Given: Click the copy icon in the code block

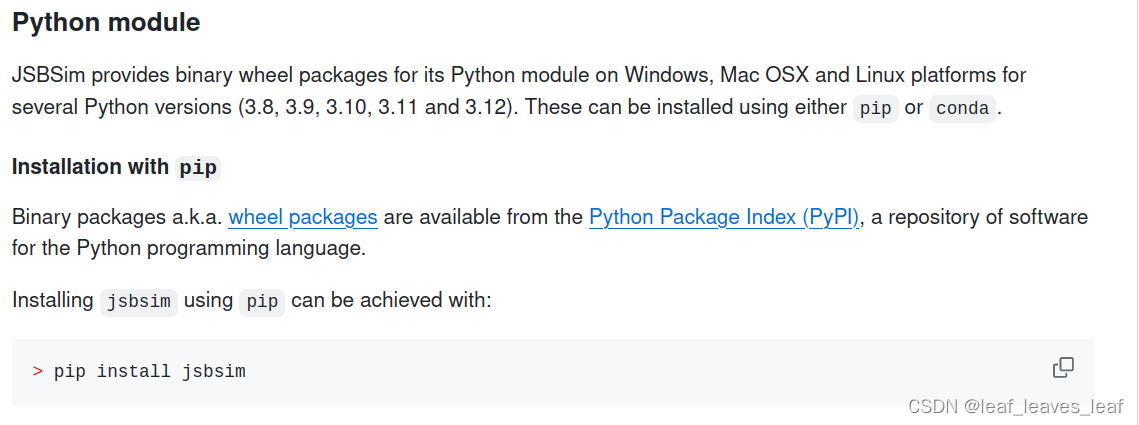Looking at the screenshot, I should [1063, 368].
